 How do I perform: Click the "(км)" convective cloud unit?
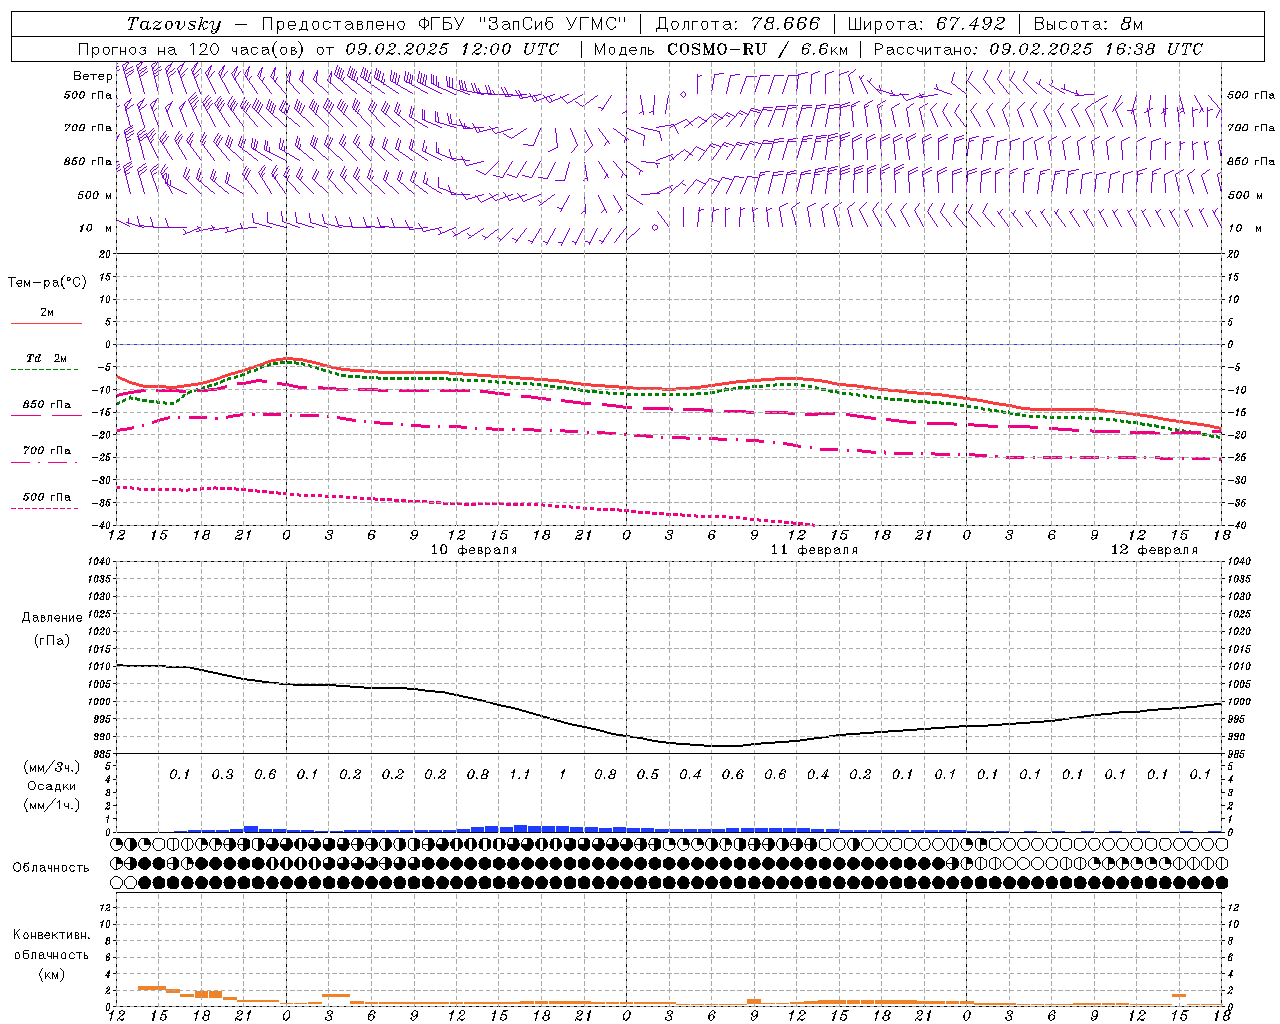coord(51,974)
